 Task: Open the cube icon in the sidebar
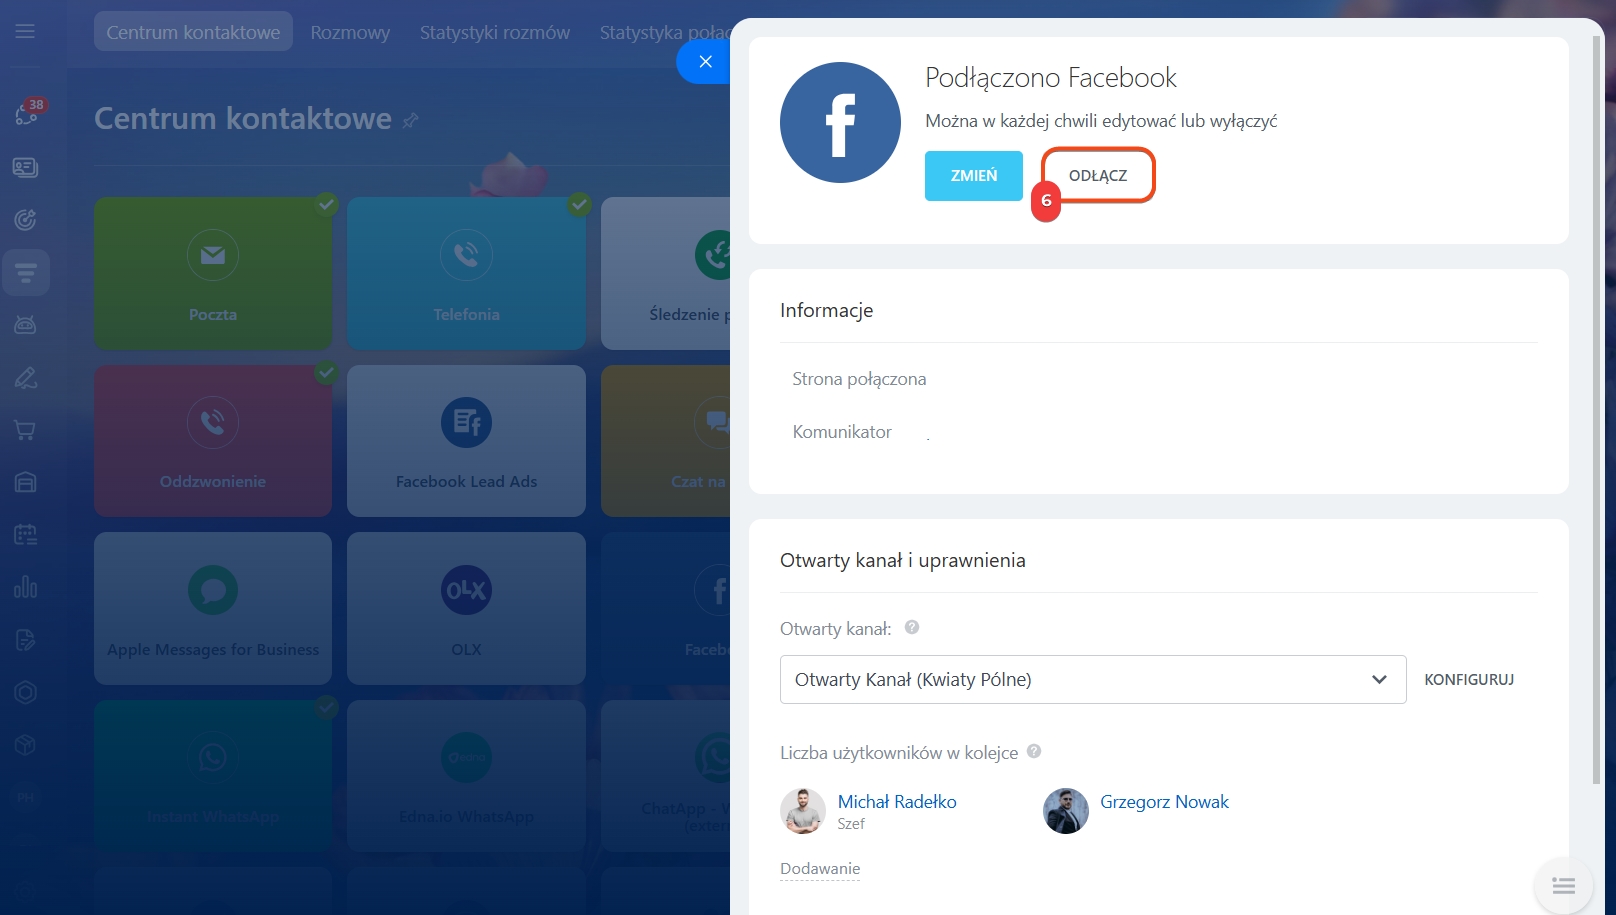(25, 745)
